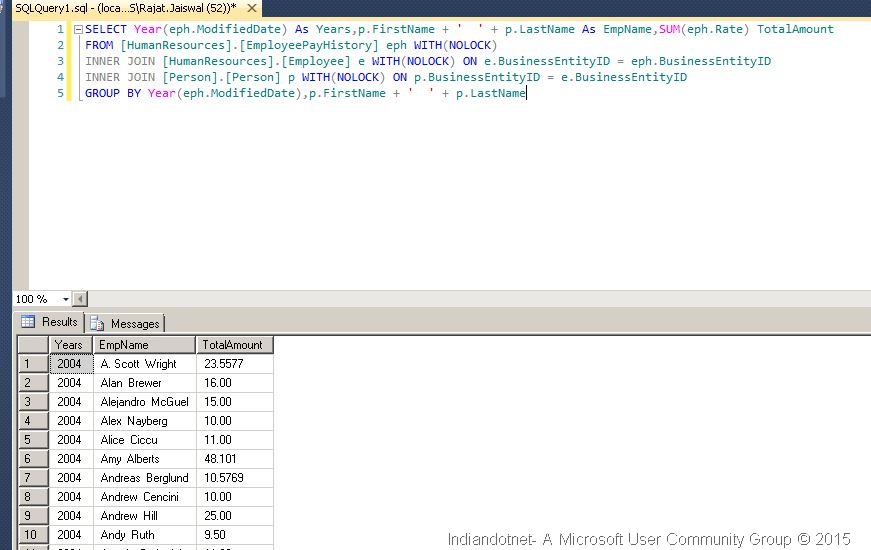This screenshot has height=550, width=871.
Task: Select row header 8
Action: (33, 496)
